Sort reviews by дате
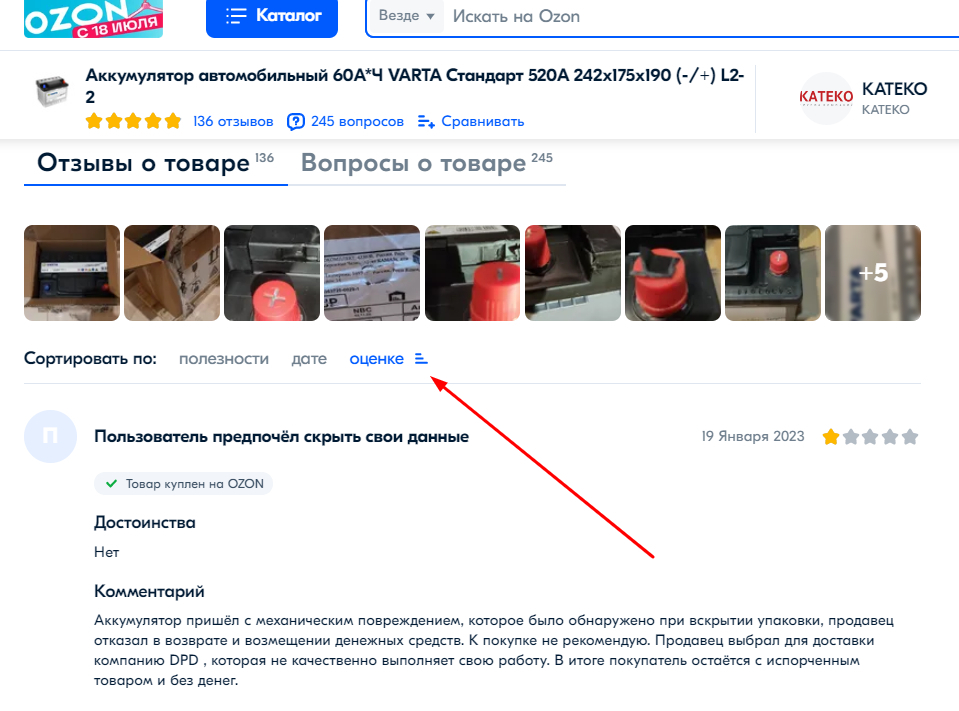Image resolution: width=959 pixels, height=711 pixels. (x=309, y=359)
